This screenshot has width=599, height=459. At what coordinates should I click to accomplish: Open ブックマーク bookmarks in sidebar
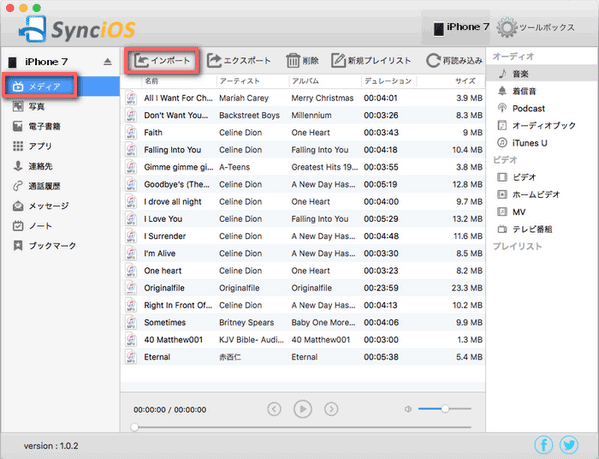(x=44, y=246)
